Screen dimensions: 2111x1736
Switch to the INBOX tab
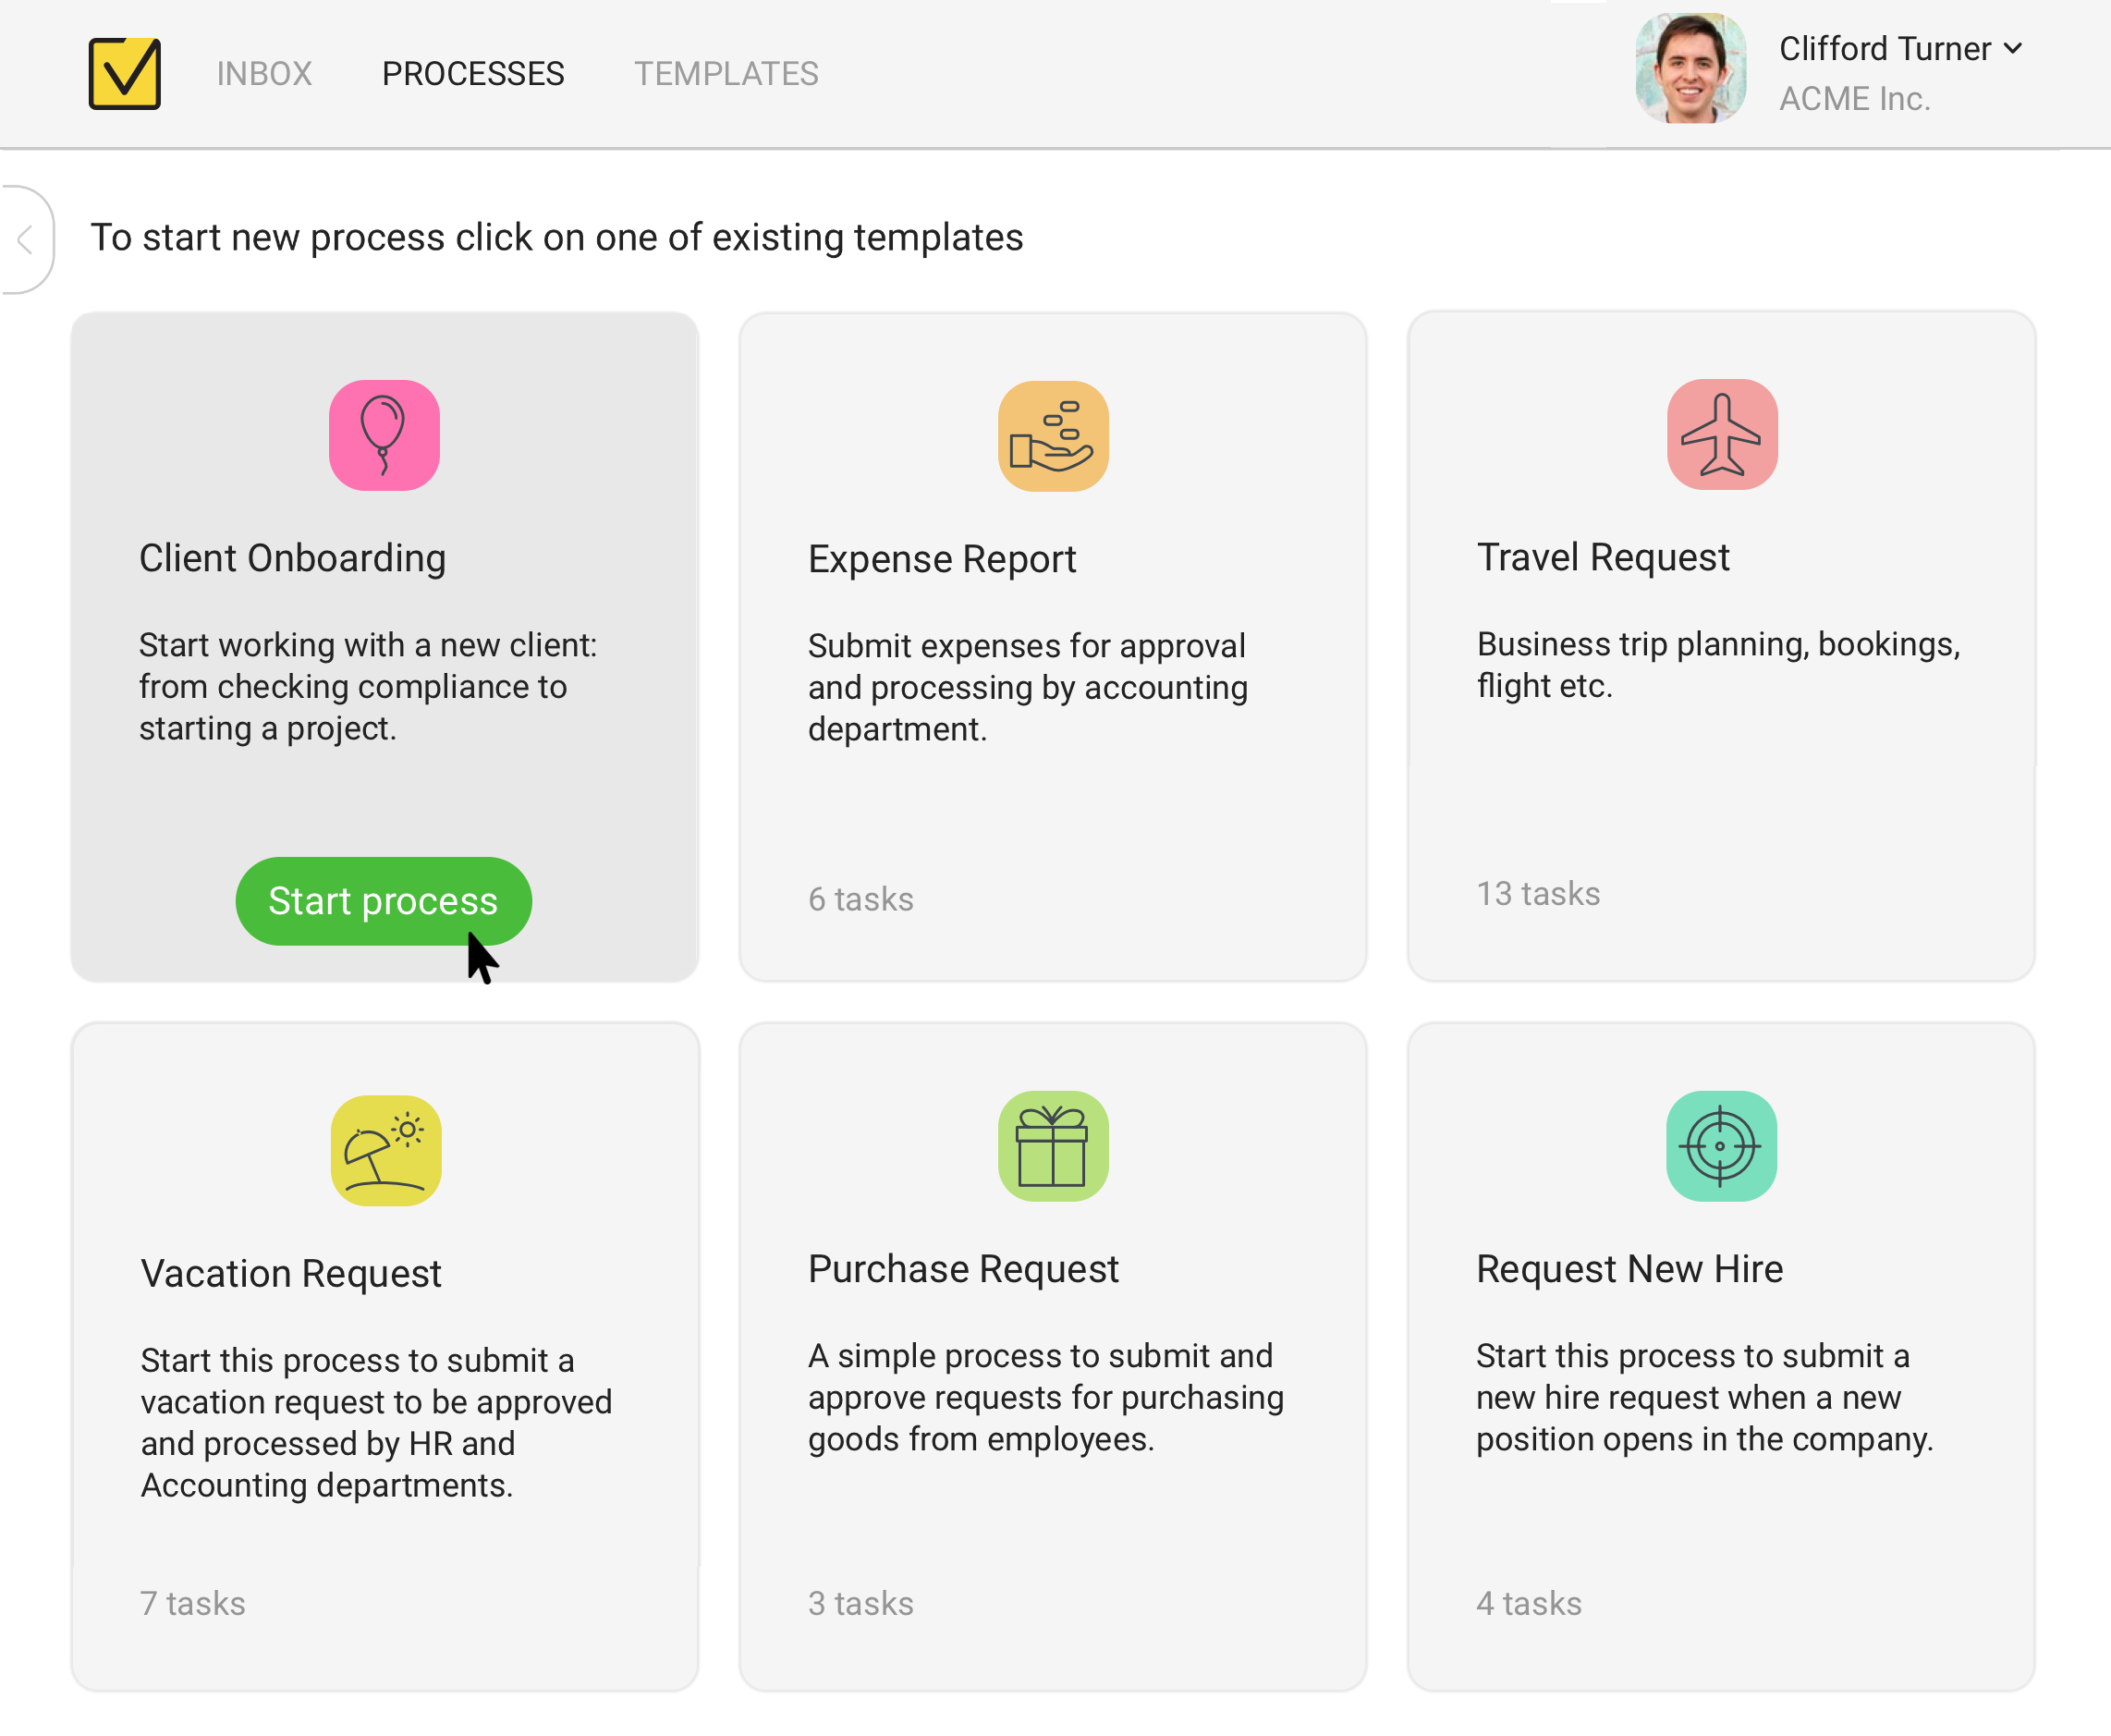(264, 74)
